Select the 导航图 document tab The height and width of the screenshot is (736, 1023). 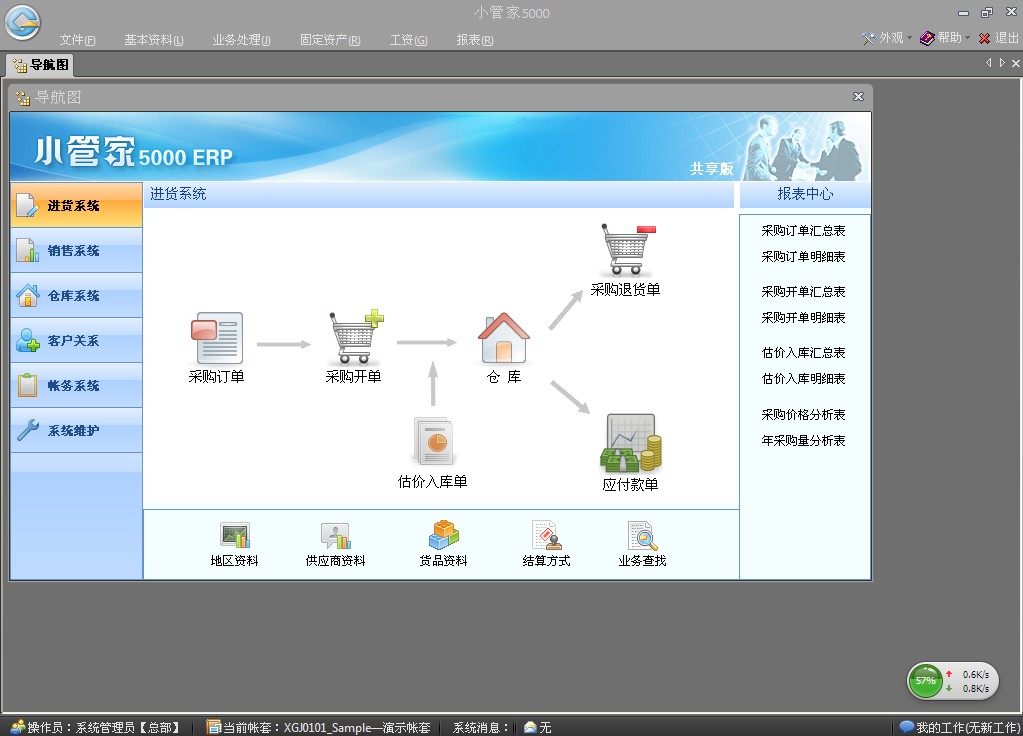pyautogui.click(x=40, y=65)
